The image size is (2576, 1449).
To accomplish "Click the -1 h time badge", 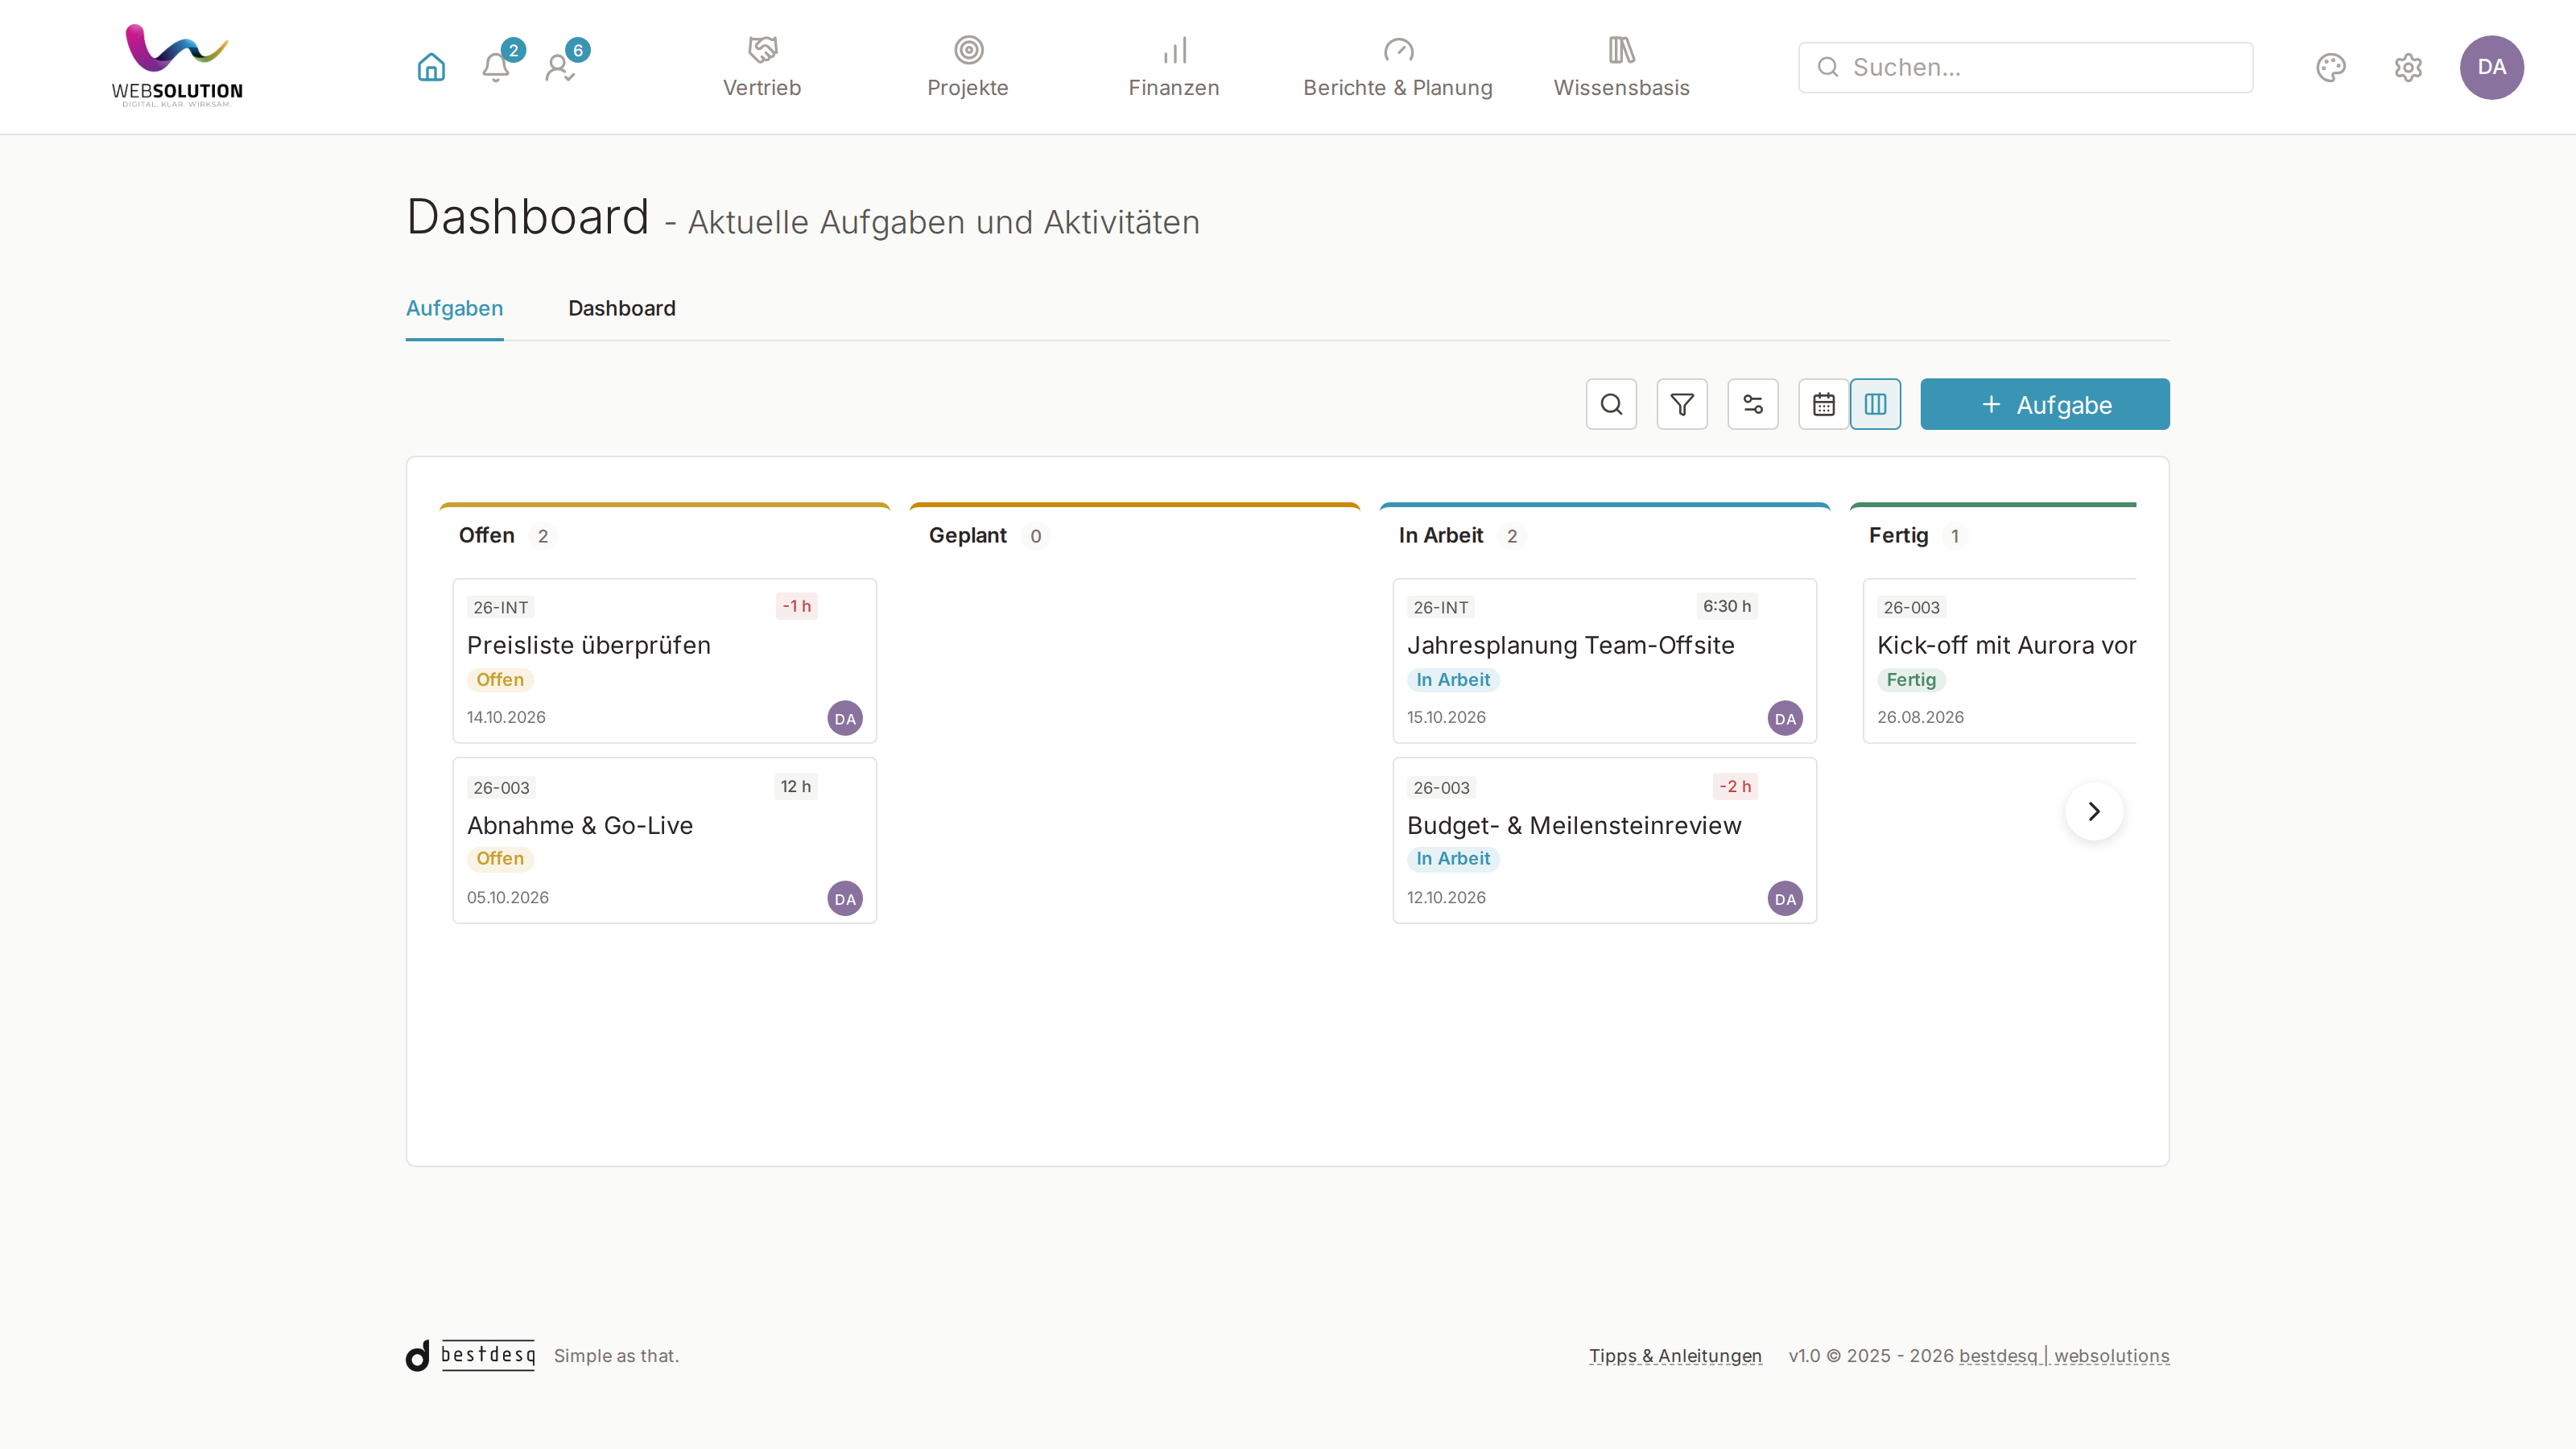I will click(796, 606).
